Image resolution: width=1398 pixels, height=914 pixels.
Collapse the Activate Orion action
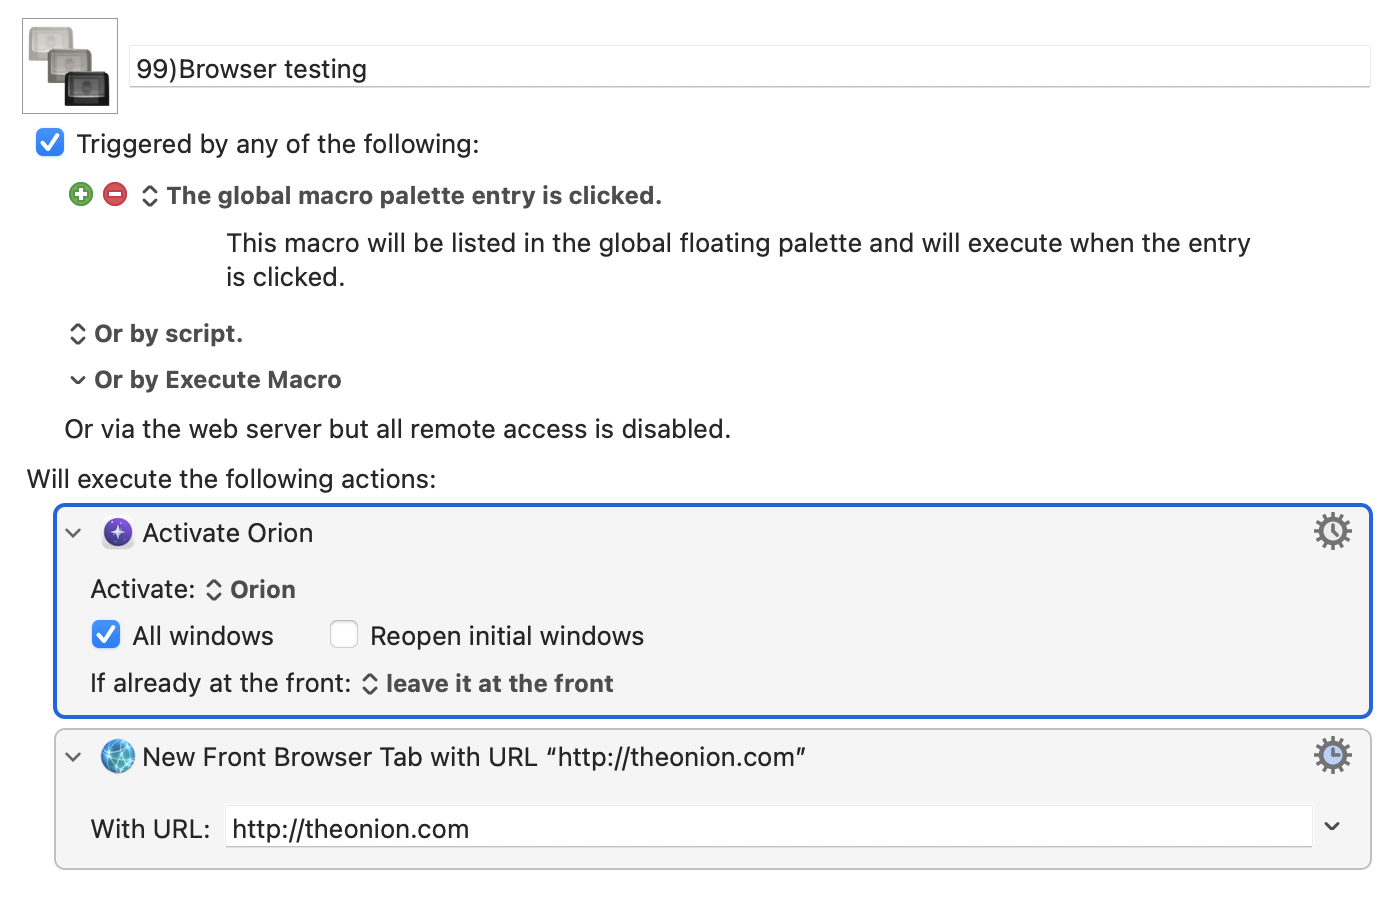pos(73,533)
